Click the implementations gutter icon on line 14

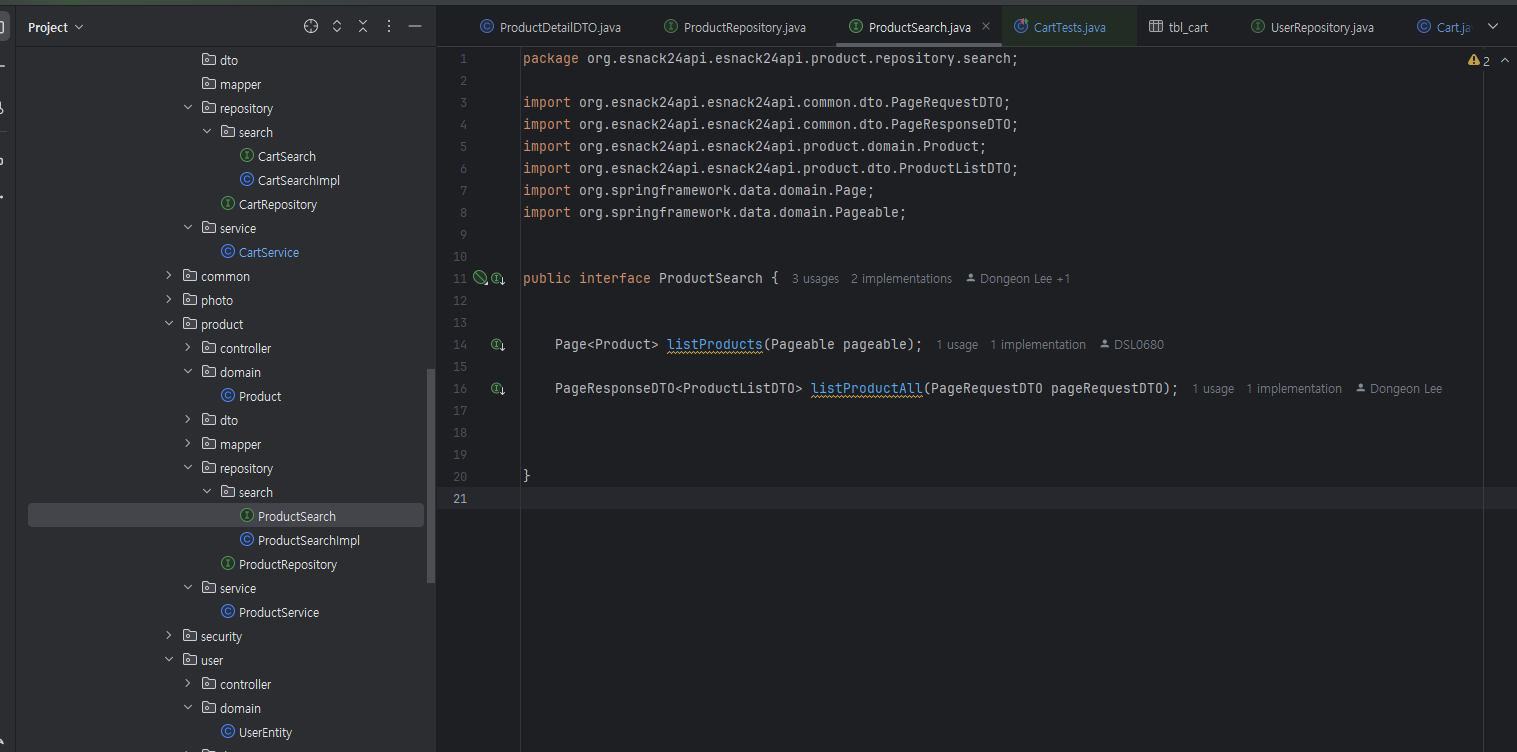point(497,345)
